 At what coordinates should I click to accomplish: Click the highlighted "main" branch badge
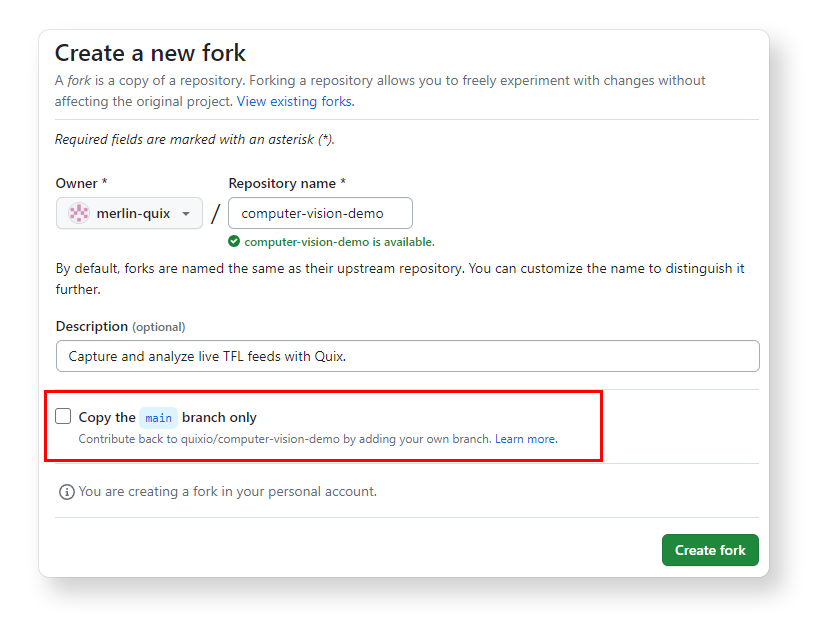coord(158,417)
